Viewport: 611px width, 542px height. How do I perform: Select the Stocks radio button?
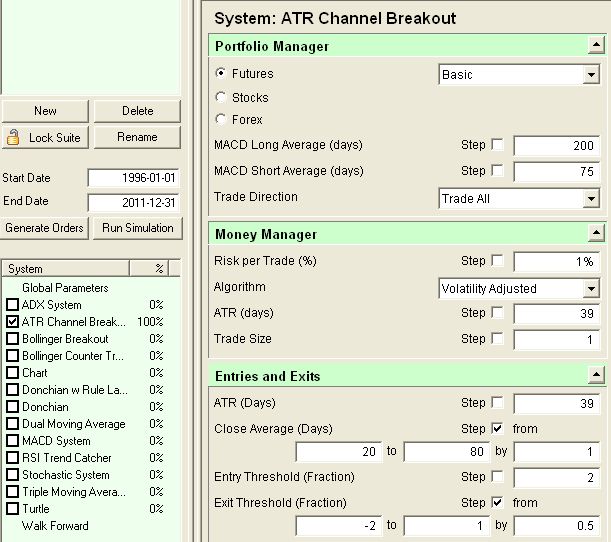coord(221,97)
